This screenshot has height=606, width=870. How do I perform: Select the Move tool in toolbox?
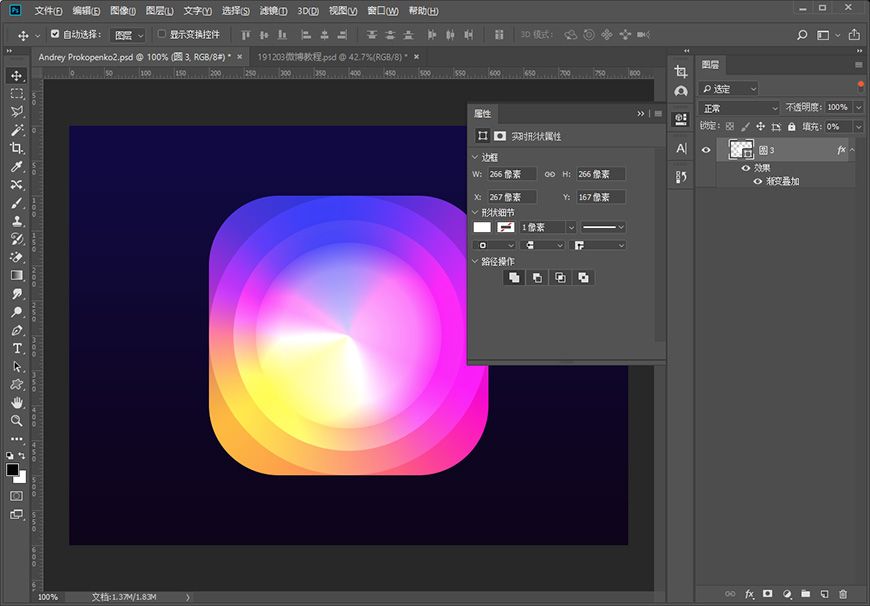17,75
